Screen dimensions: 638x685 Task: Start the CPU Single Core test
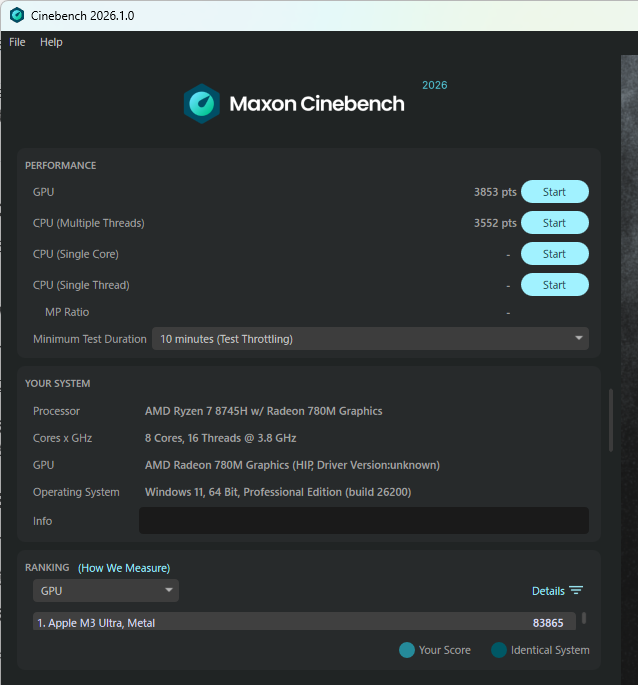click(555, 254)
